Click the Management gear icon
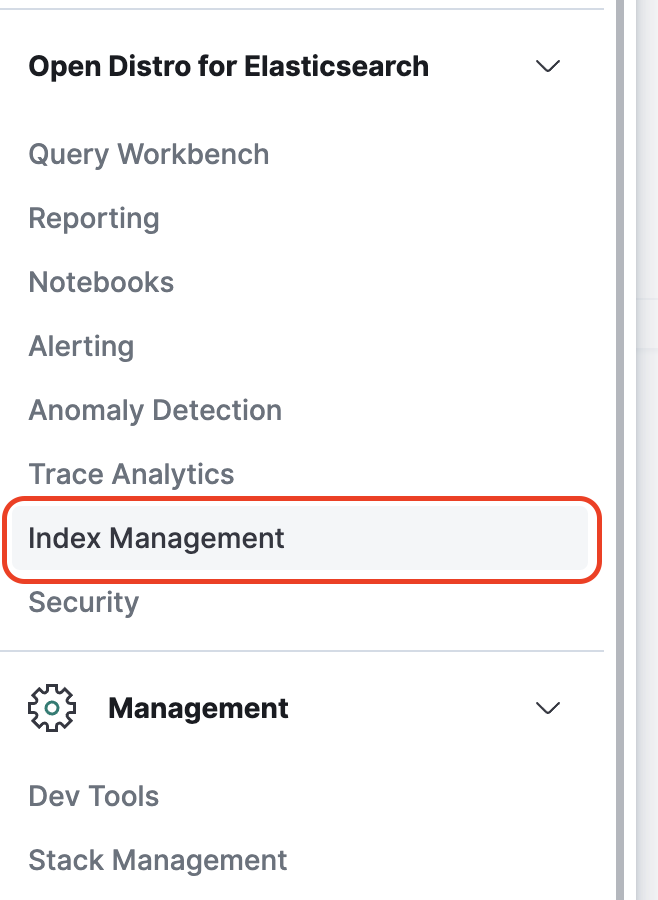This screenshot has height=900, width=658. pyautogui.click(x=52, y=708)
